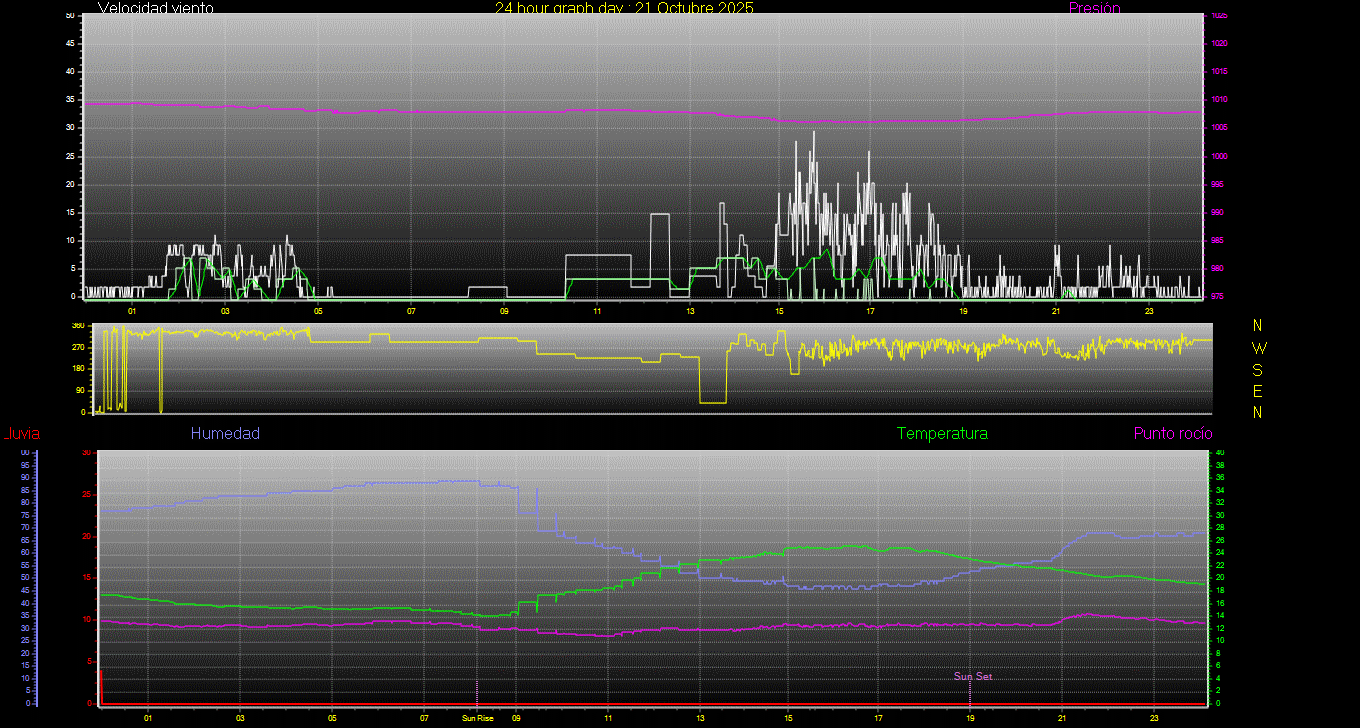Click the Punto rocío legend label
Screen dimensions: 1360x728
1172,433
